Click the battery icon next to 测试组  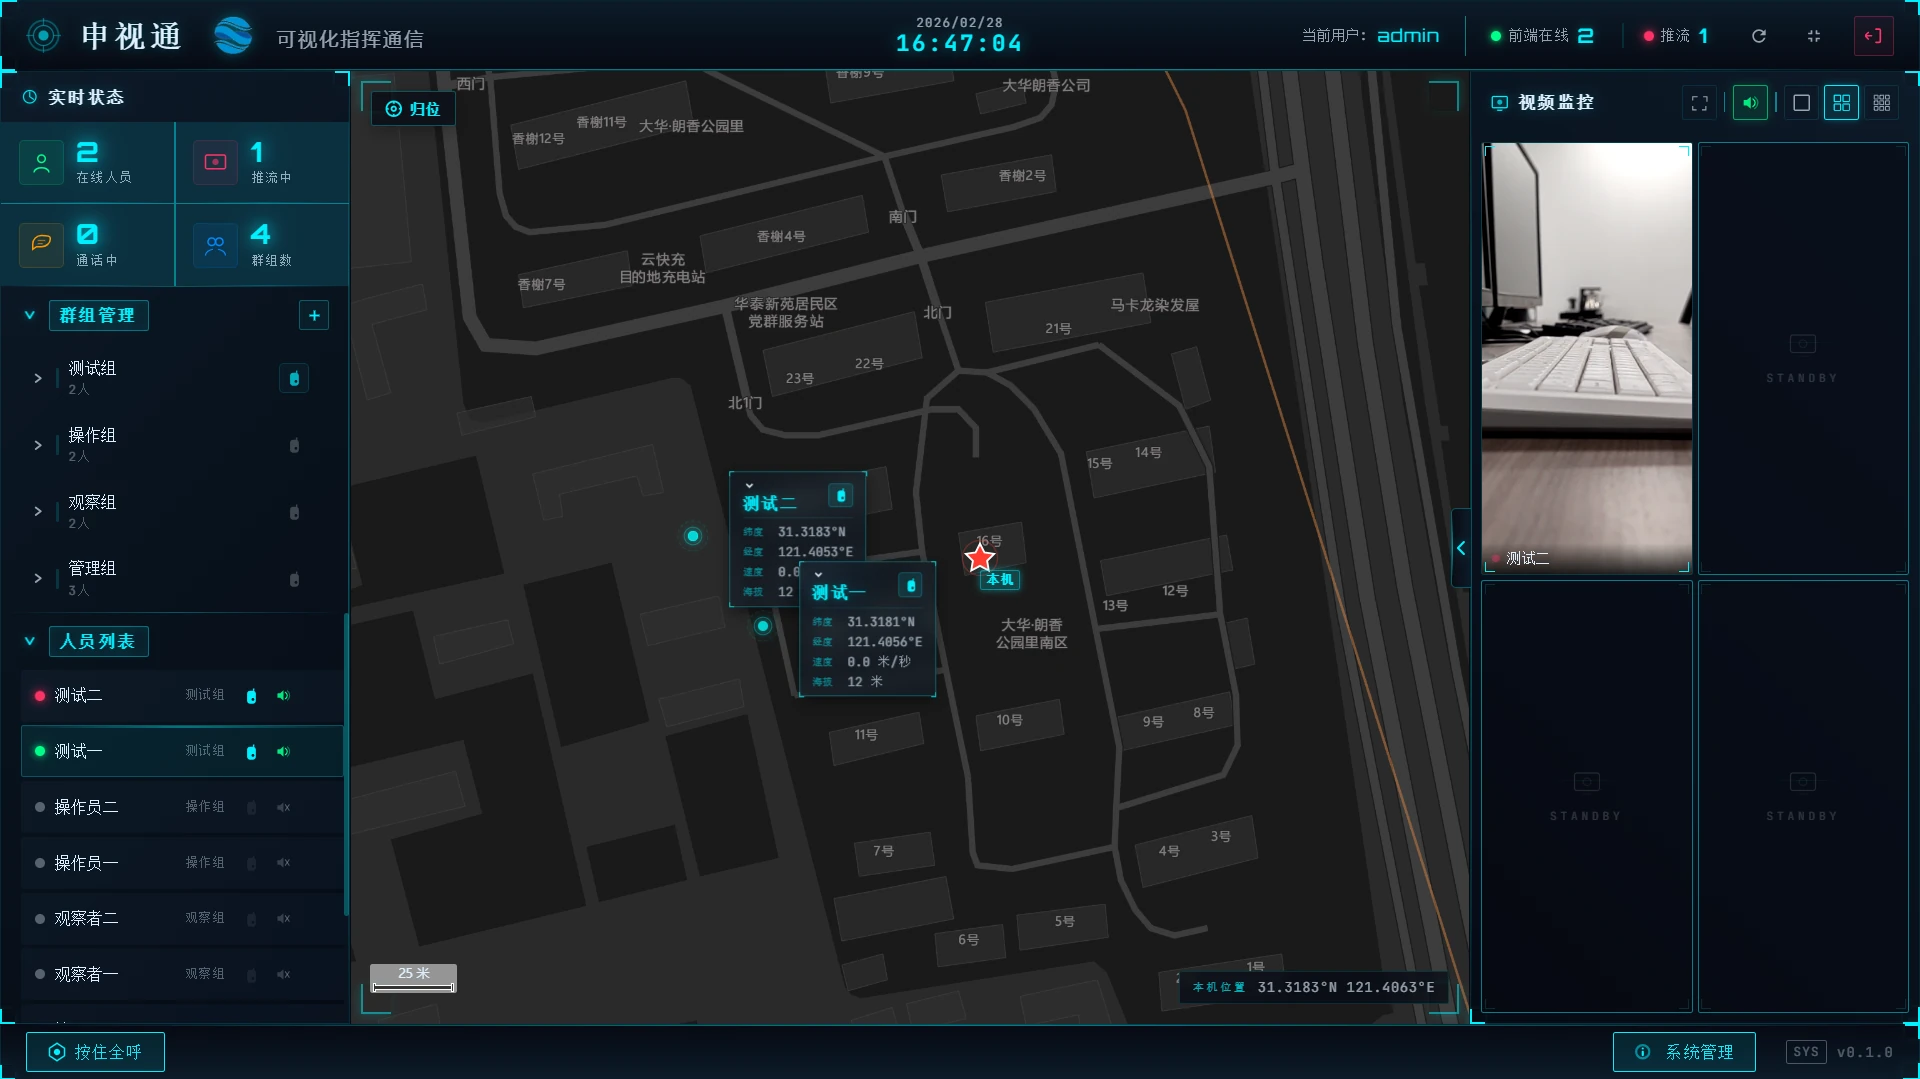[x=293, y=378]
